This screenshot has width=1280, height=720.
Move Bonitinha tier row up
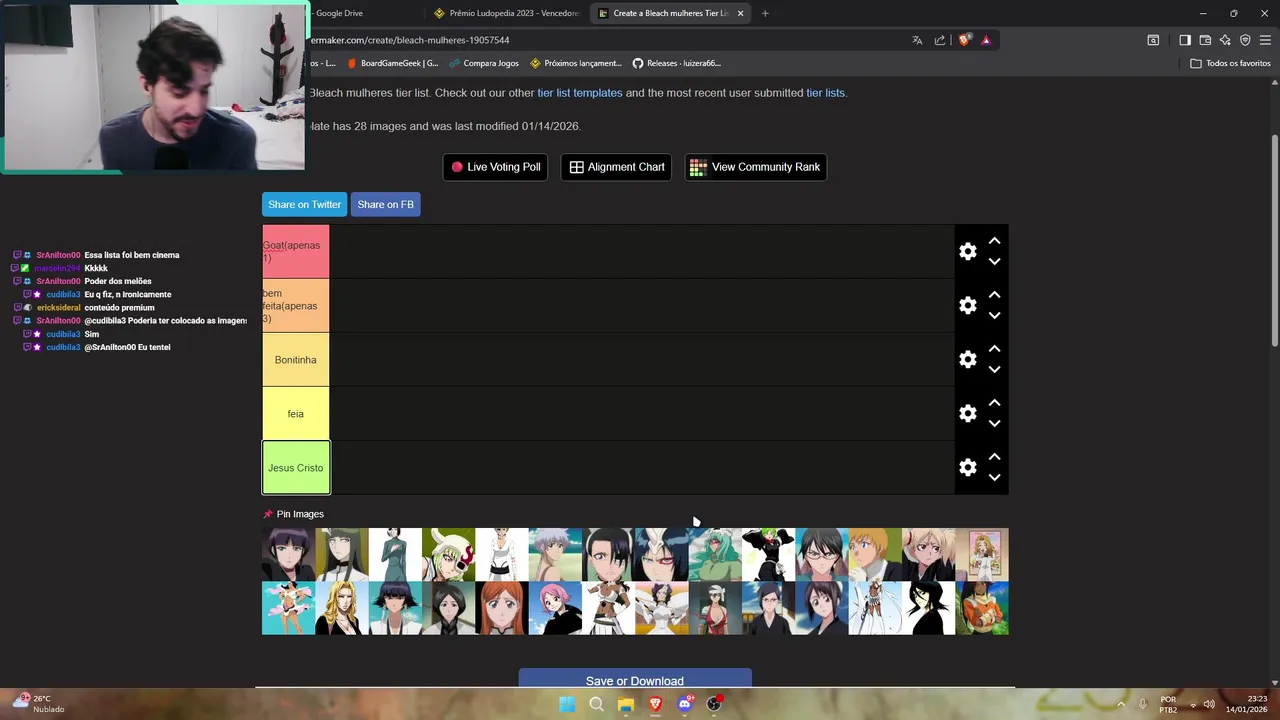click(x=994, y=349)
